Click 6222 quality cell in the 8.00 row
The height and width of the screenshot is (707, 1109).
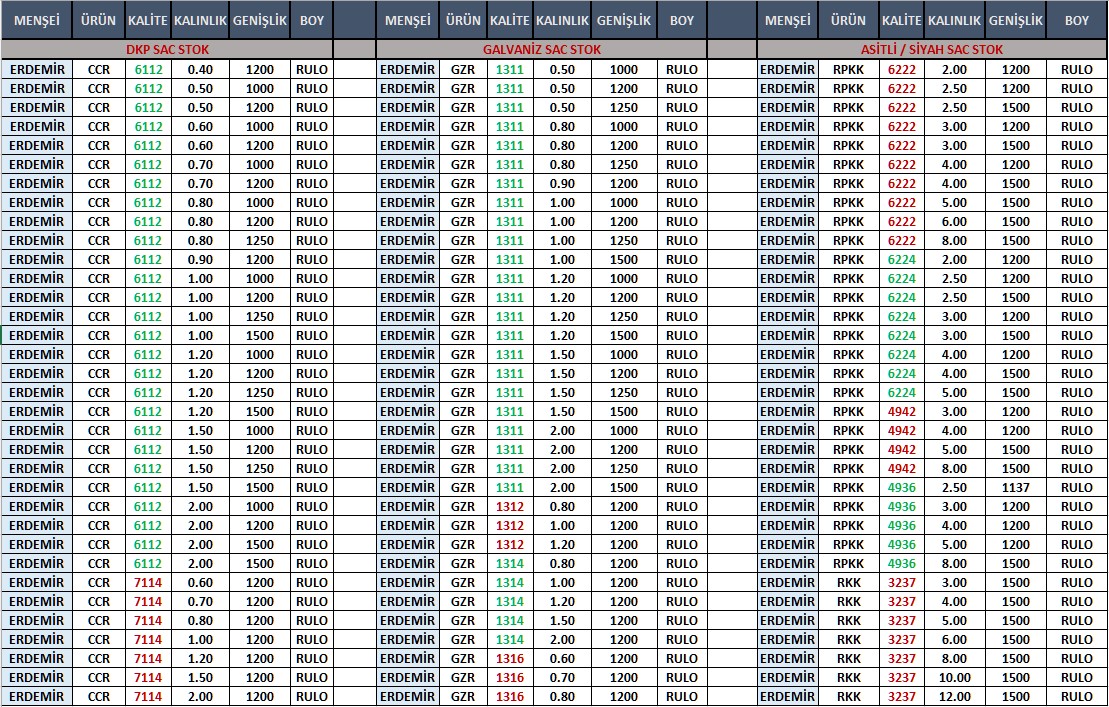tap(901, 240)
